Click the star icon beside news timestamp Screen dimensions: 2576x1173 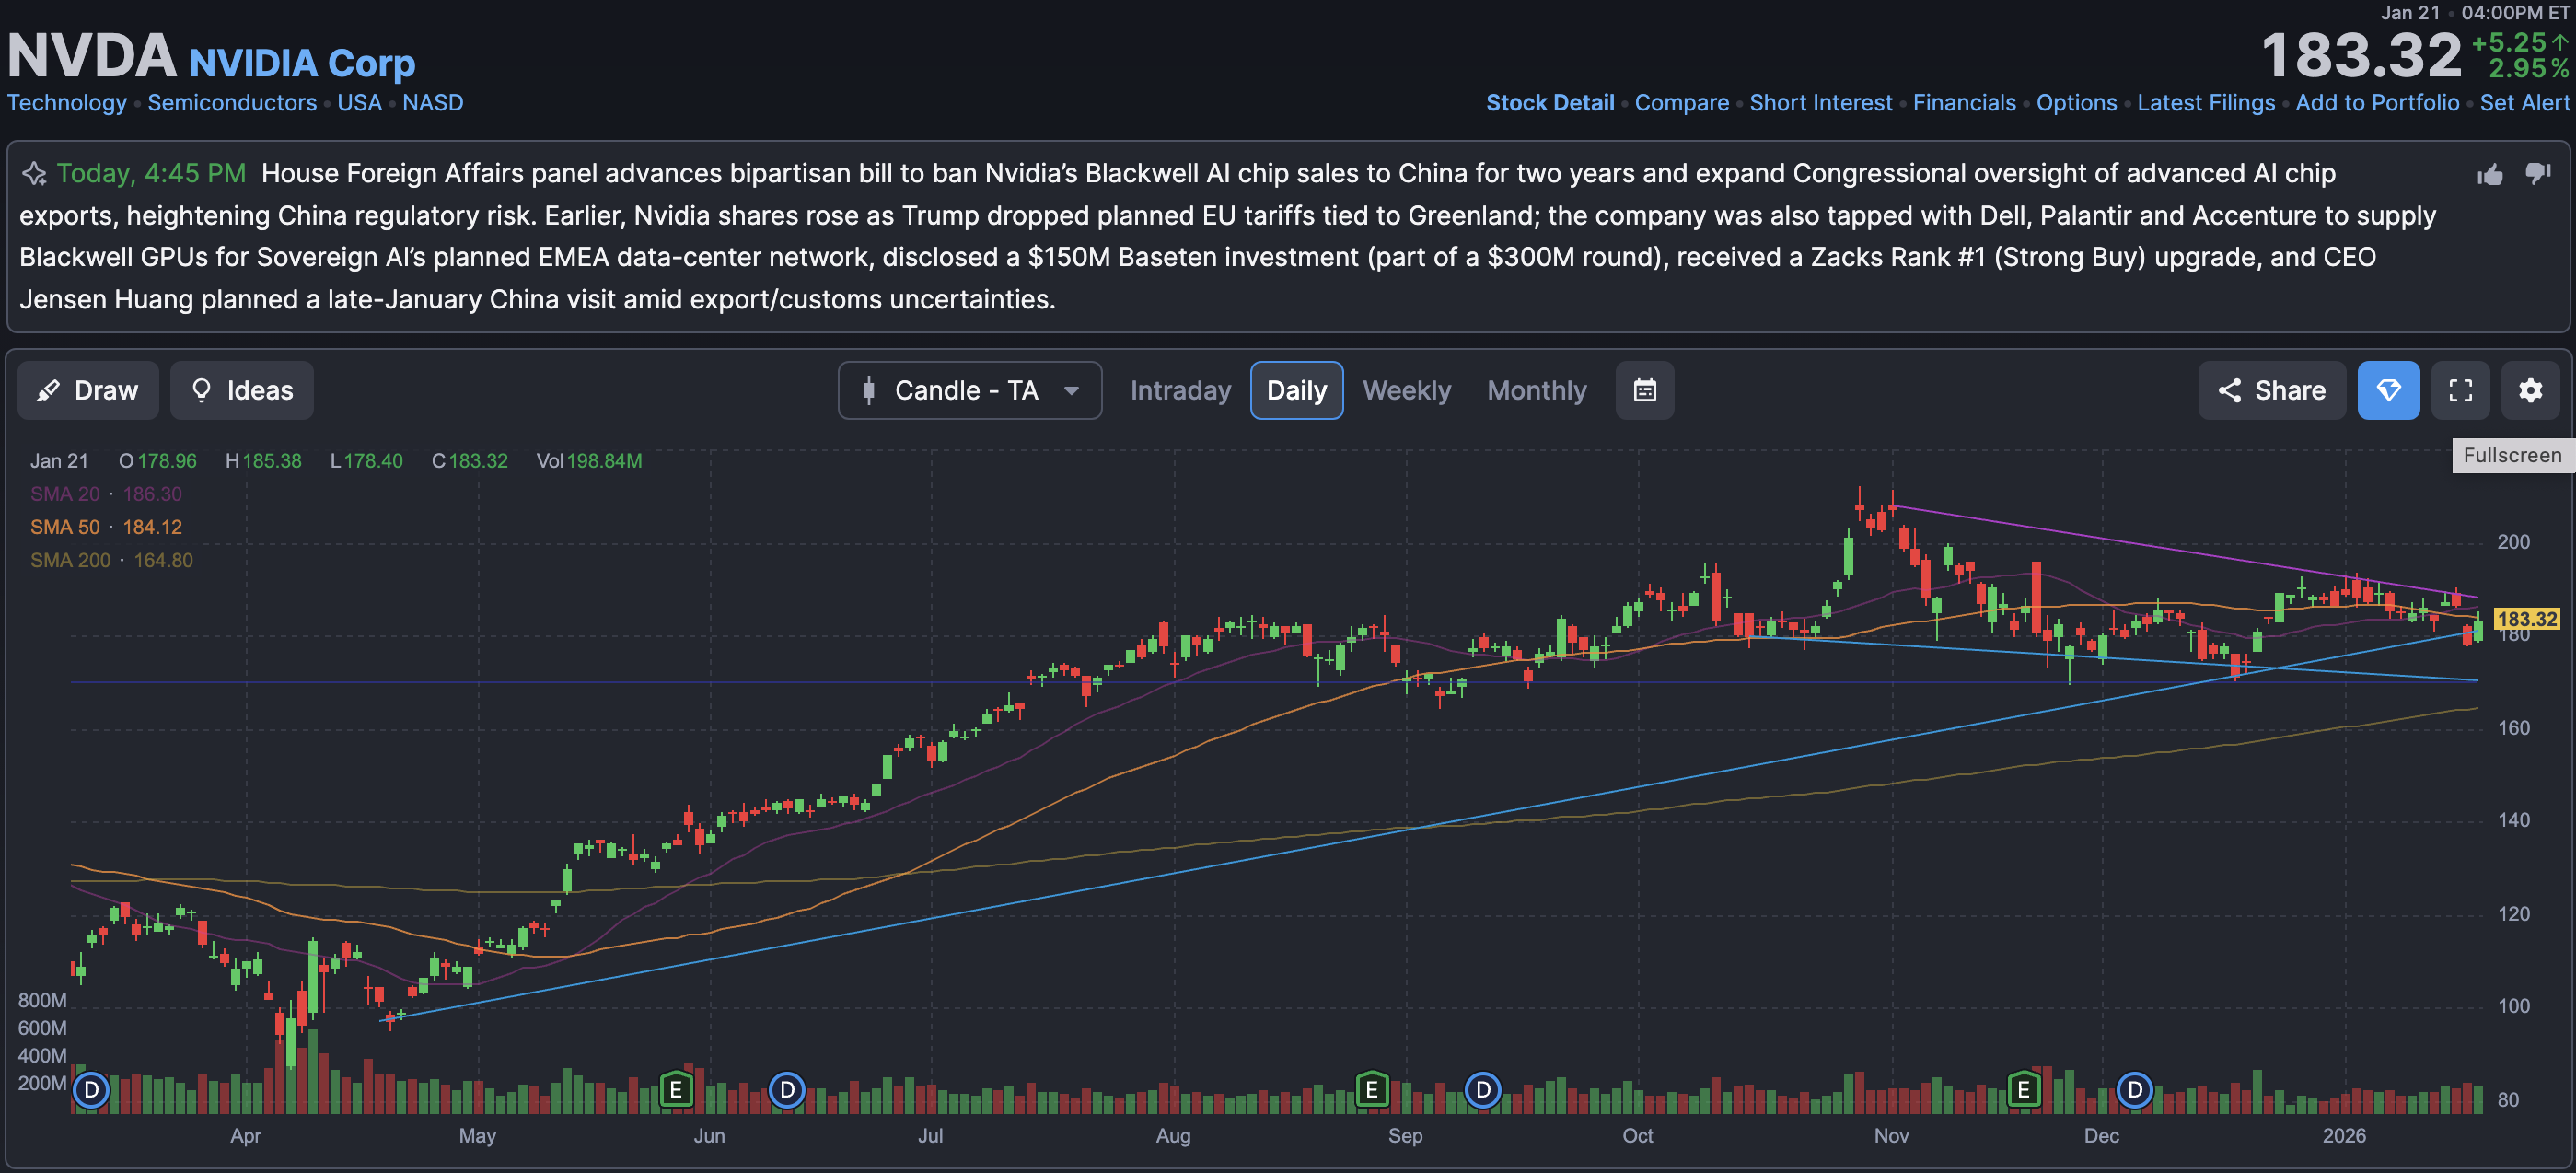coord(34,174)
